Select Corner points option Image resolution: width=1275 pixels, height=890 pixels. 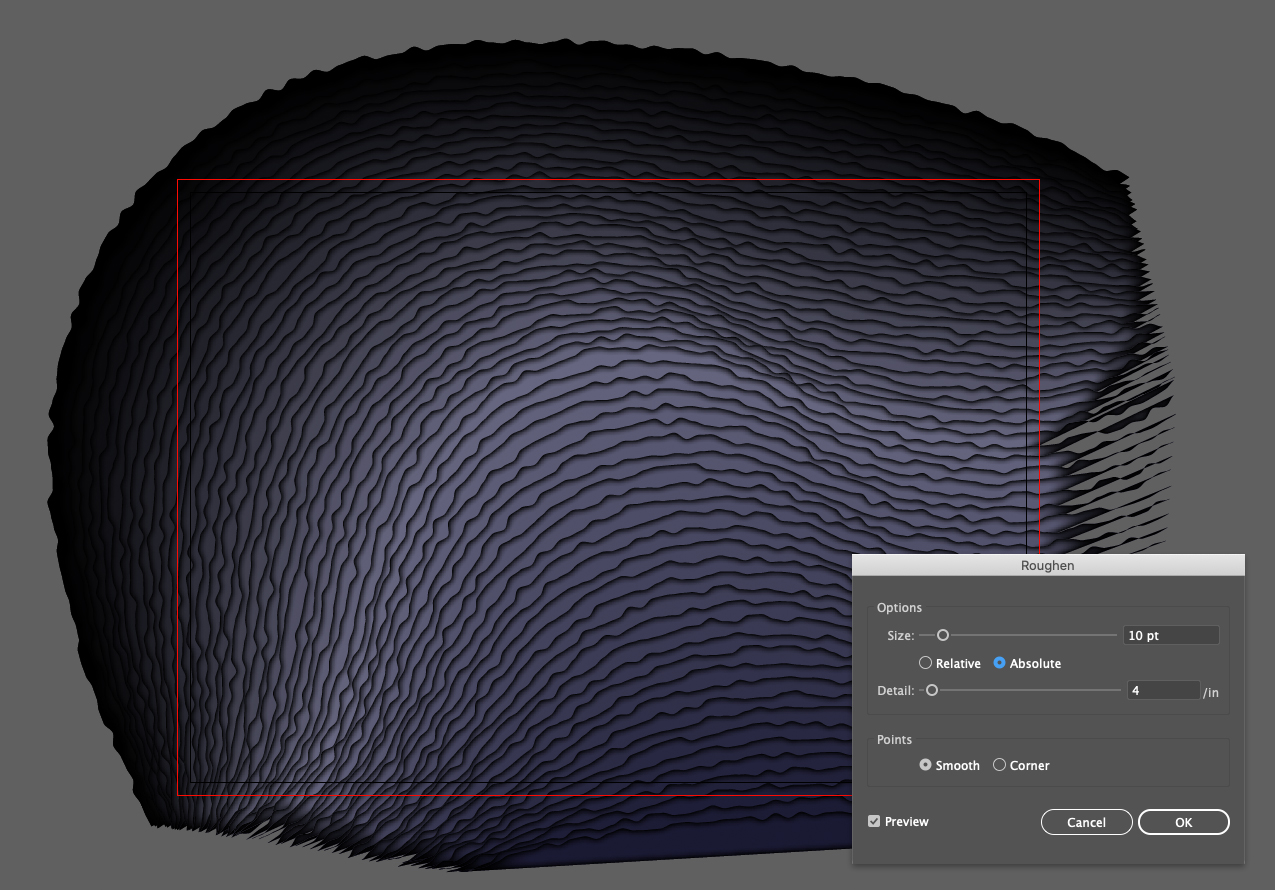[x=999, y=765]
